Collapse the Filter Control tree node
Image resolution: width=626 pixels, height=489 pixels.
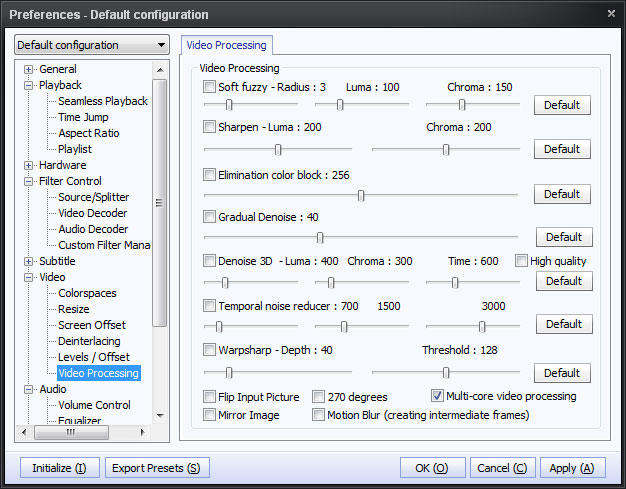(x=28, y=181)
